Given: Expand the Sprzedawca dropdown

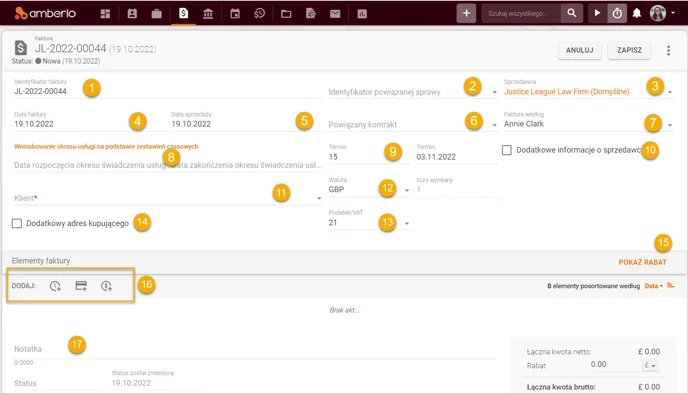Looking at the screenshot, I should pos(670,92).
